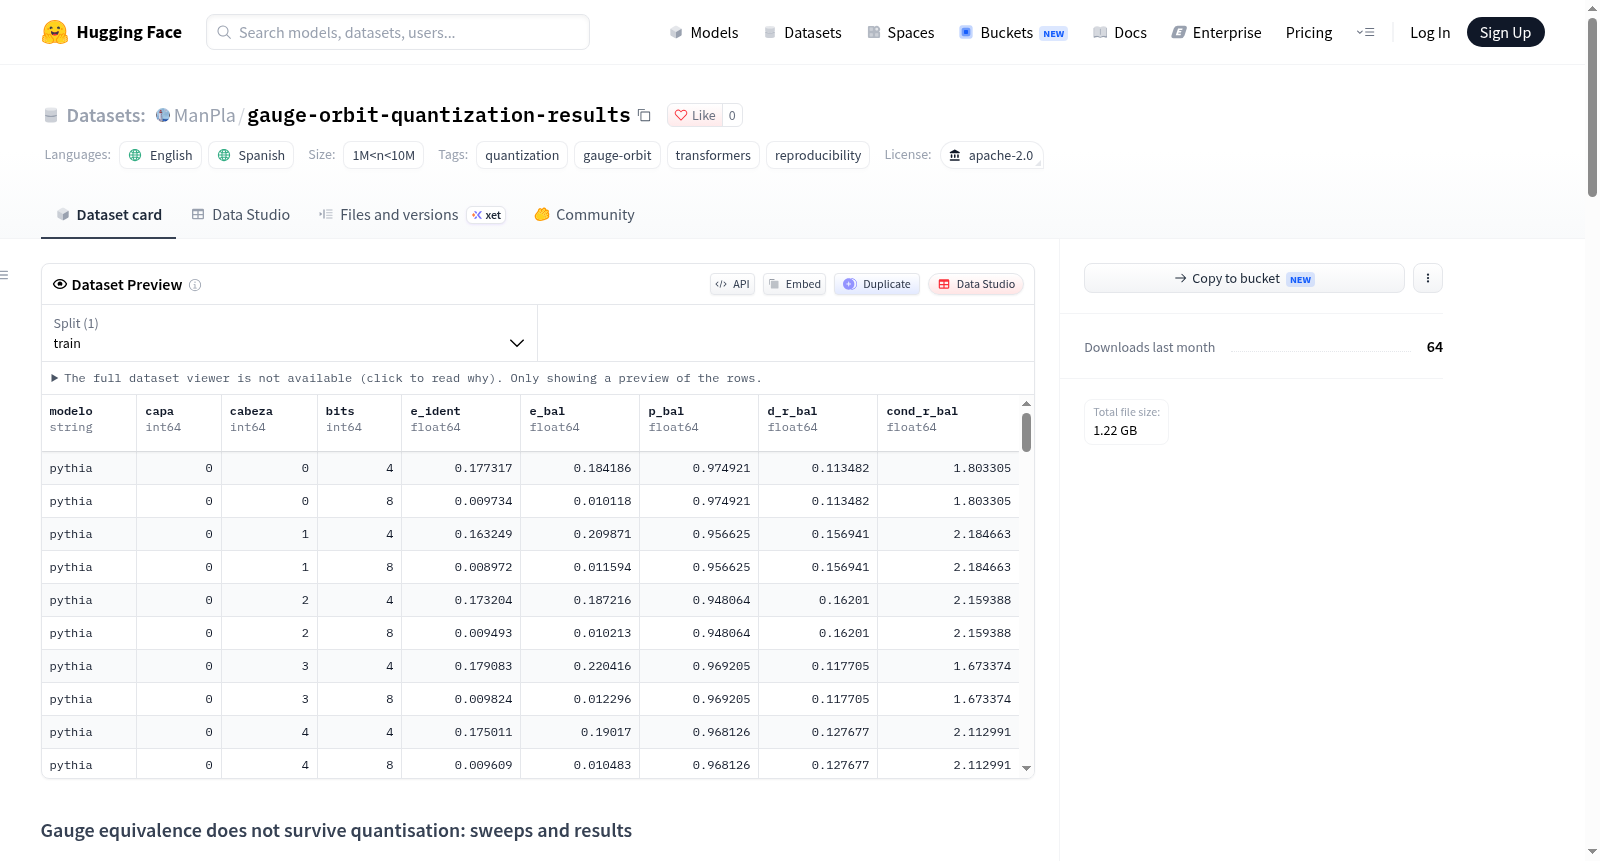Open the three-dot more options menu
This screenshot has height=861, width=1600.
1428,278
